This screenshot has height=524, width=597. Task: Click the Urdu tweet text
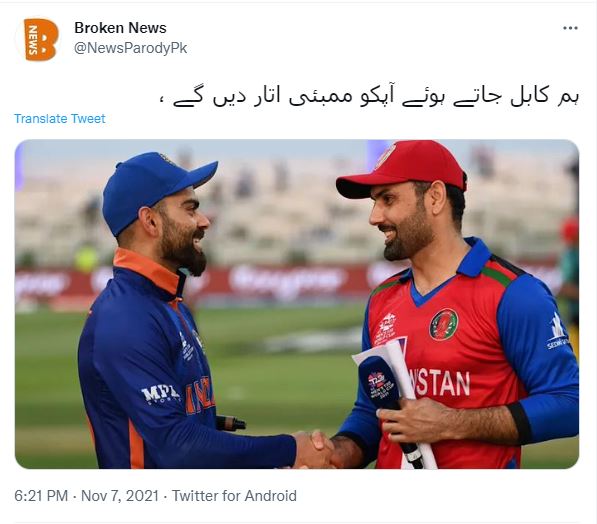click(369, 96)
